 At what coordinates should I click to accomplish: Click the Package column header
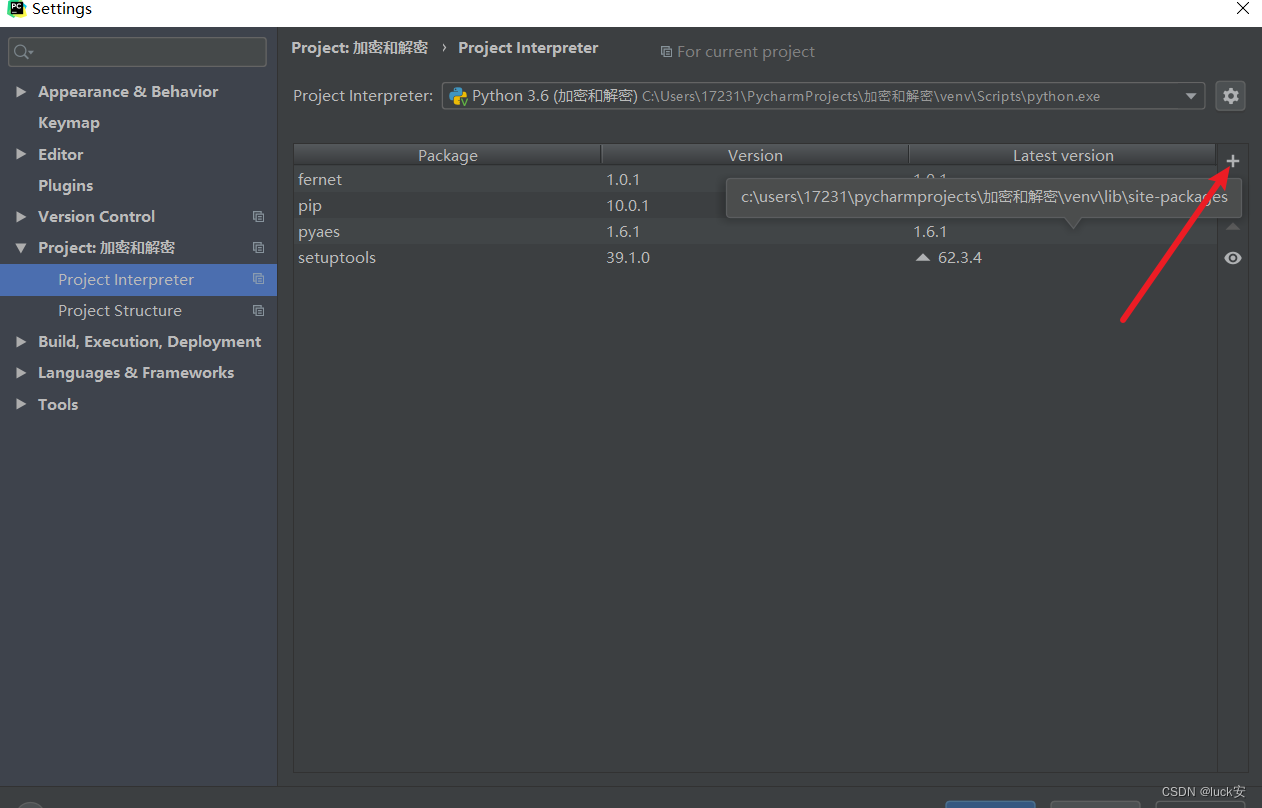click(448, 155)
